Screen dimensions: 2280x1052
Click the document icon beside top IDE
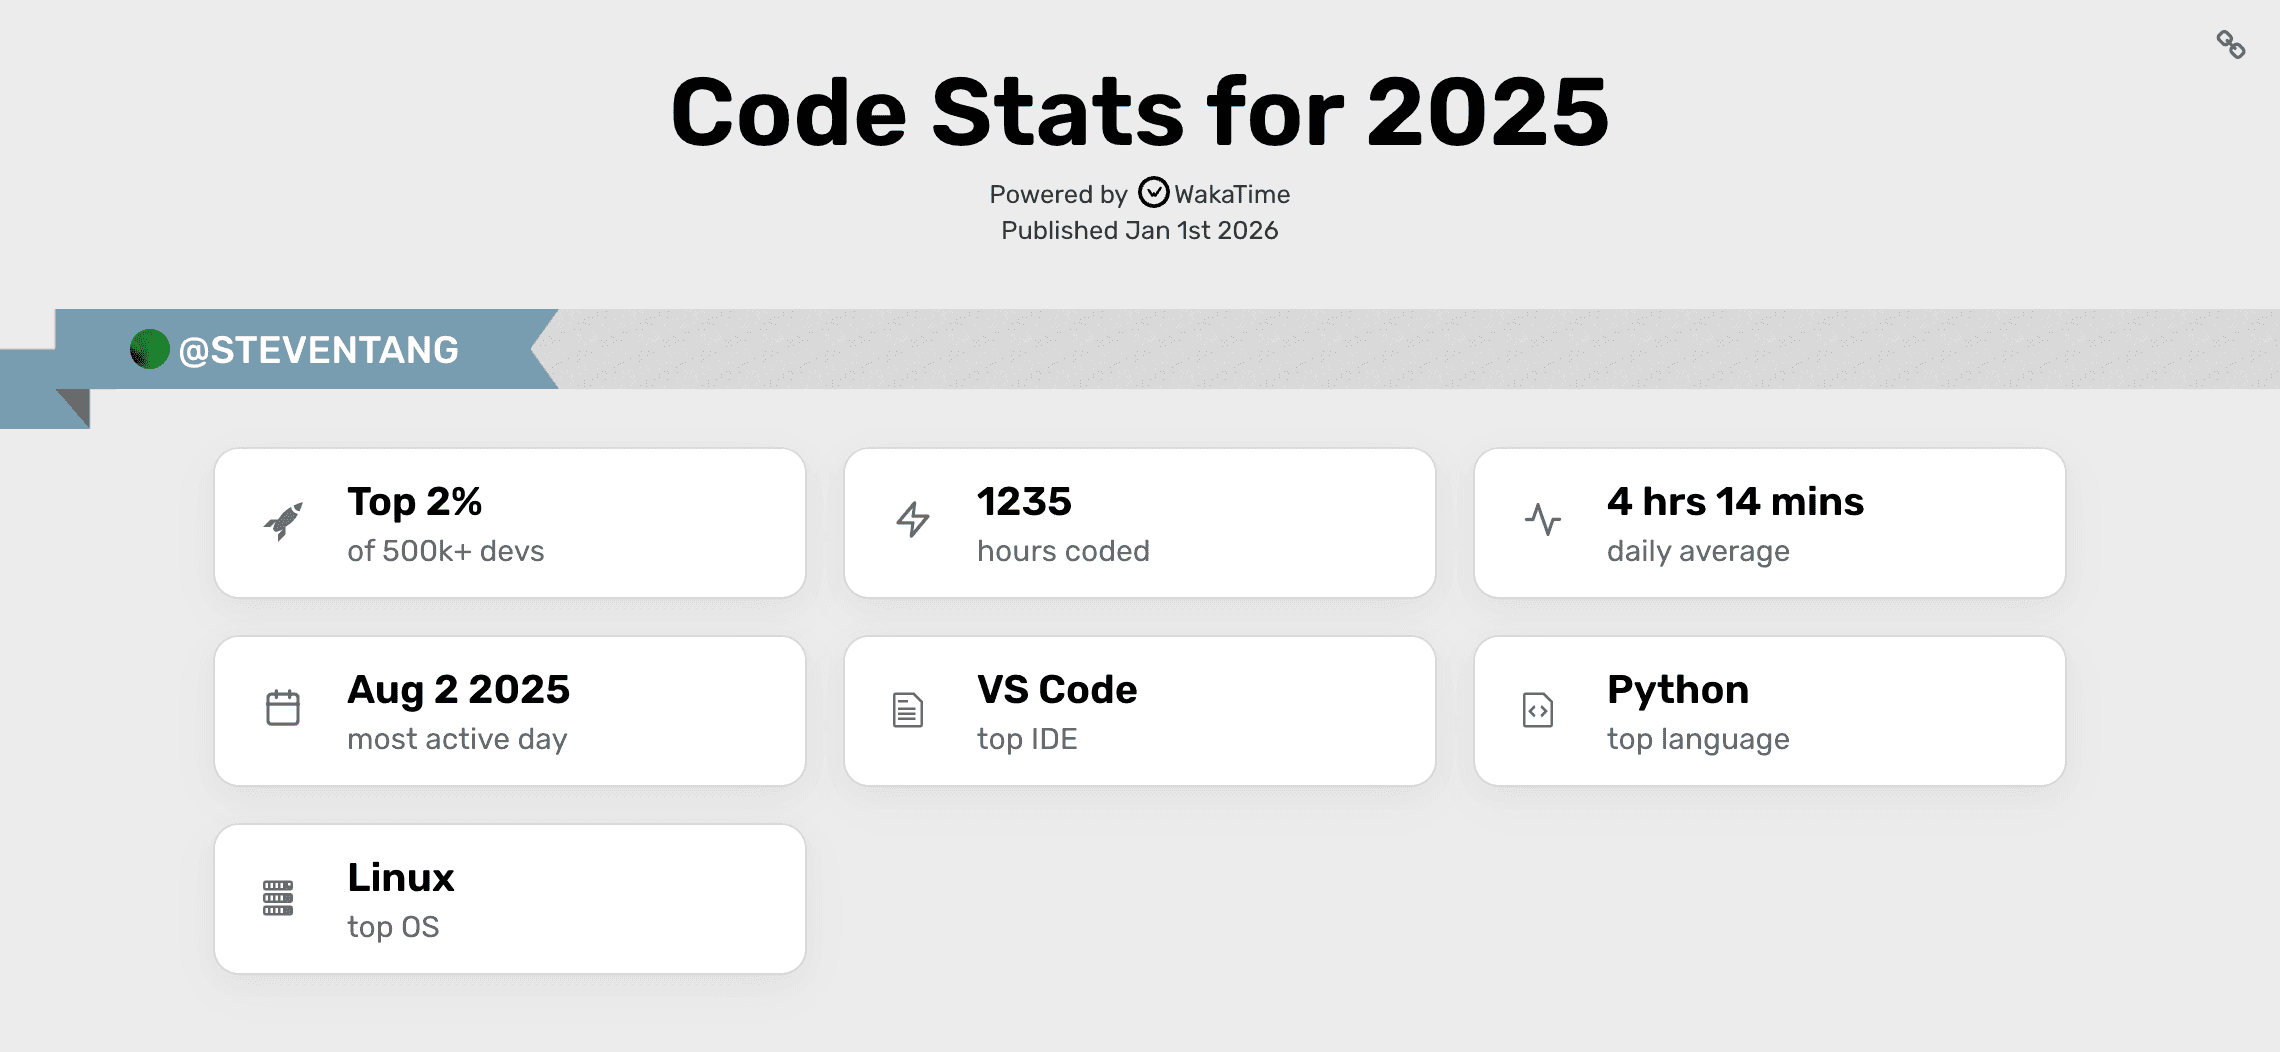[908, 710]
